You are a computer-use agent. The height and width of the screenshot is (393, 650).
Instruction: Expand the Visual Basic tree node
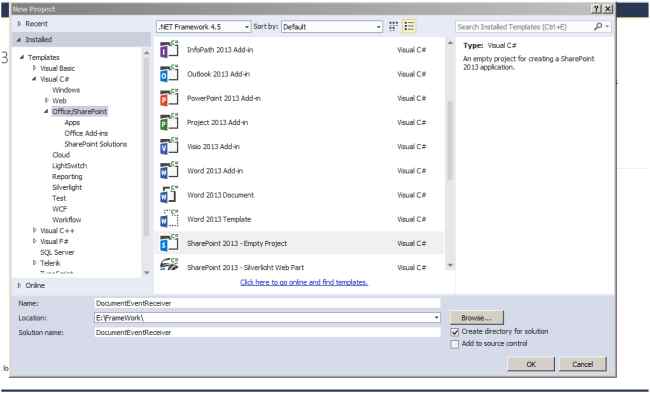[35, 68]
